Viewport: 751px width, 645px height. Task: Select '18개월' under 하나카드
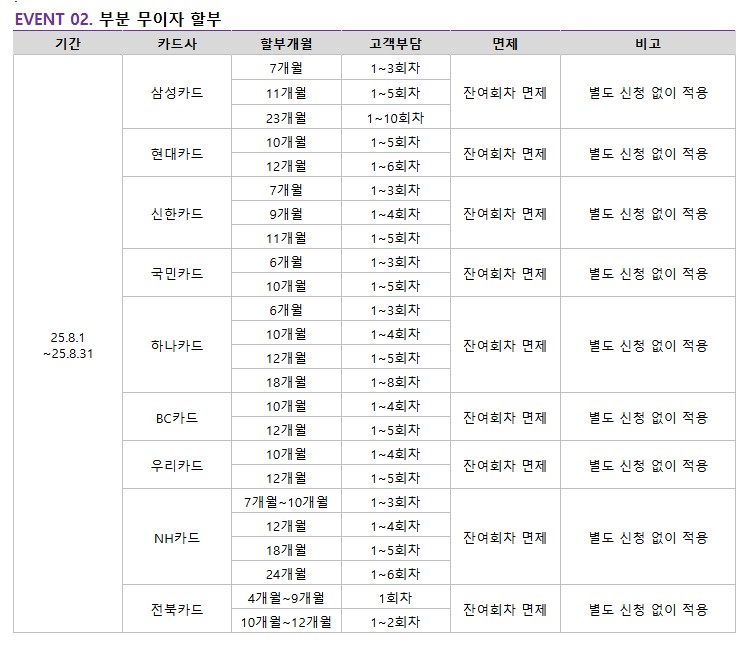click(286, 382)
